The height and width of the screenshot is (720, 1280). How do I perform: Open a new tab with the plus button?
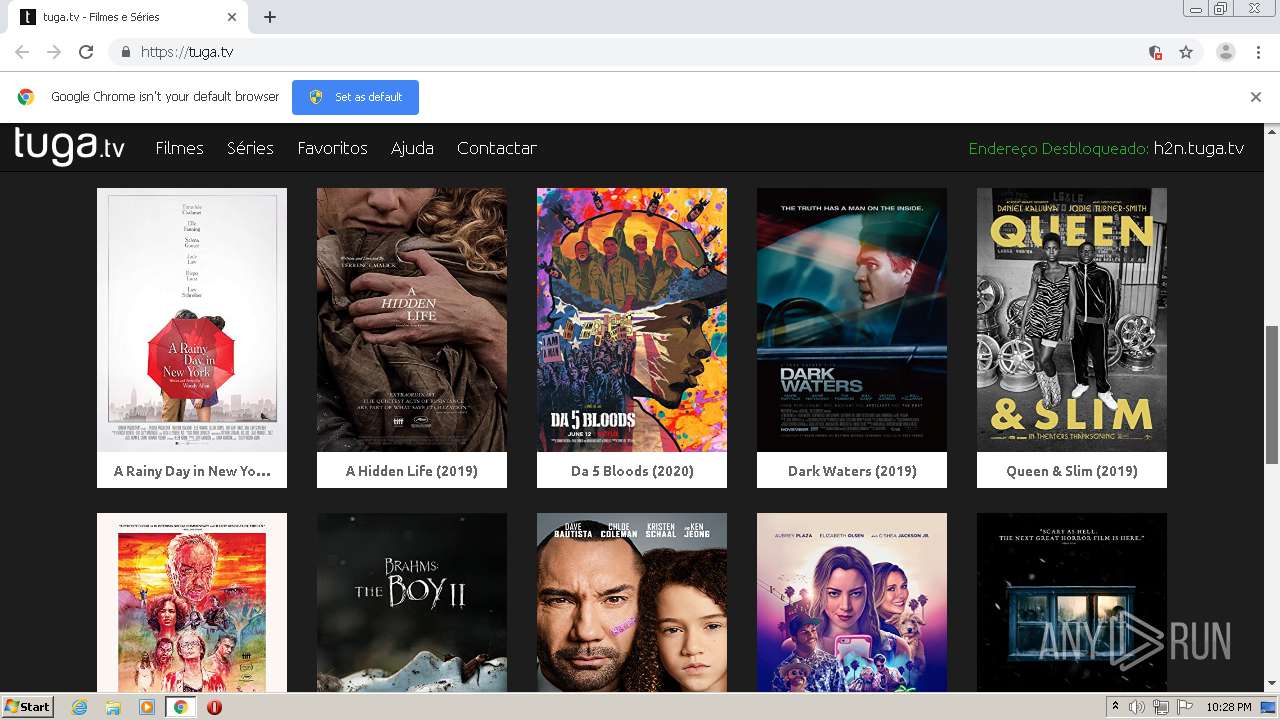(x=270, y=17)
